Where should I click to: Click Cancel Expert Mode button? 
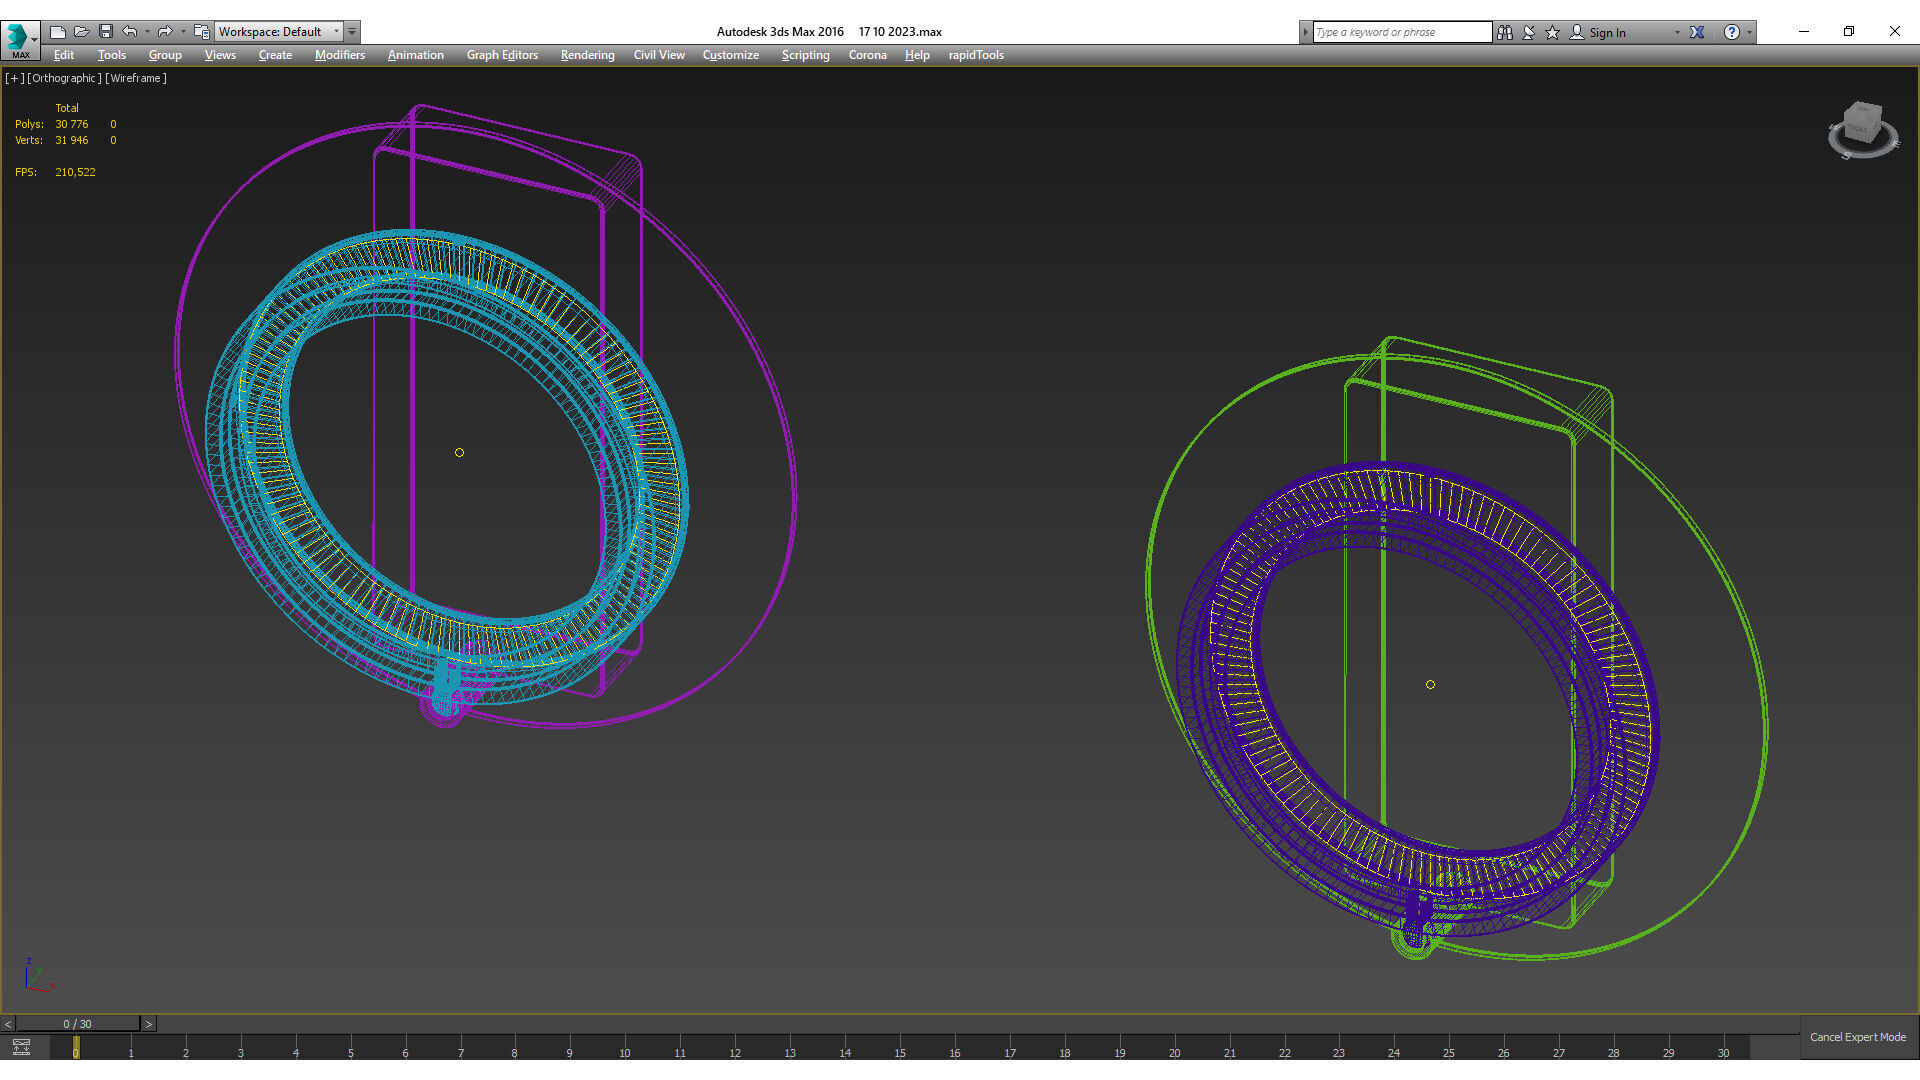(x=1857, y=1037)
